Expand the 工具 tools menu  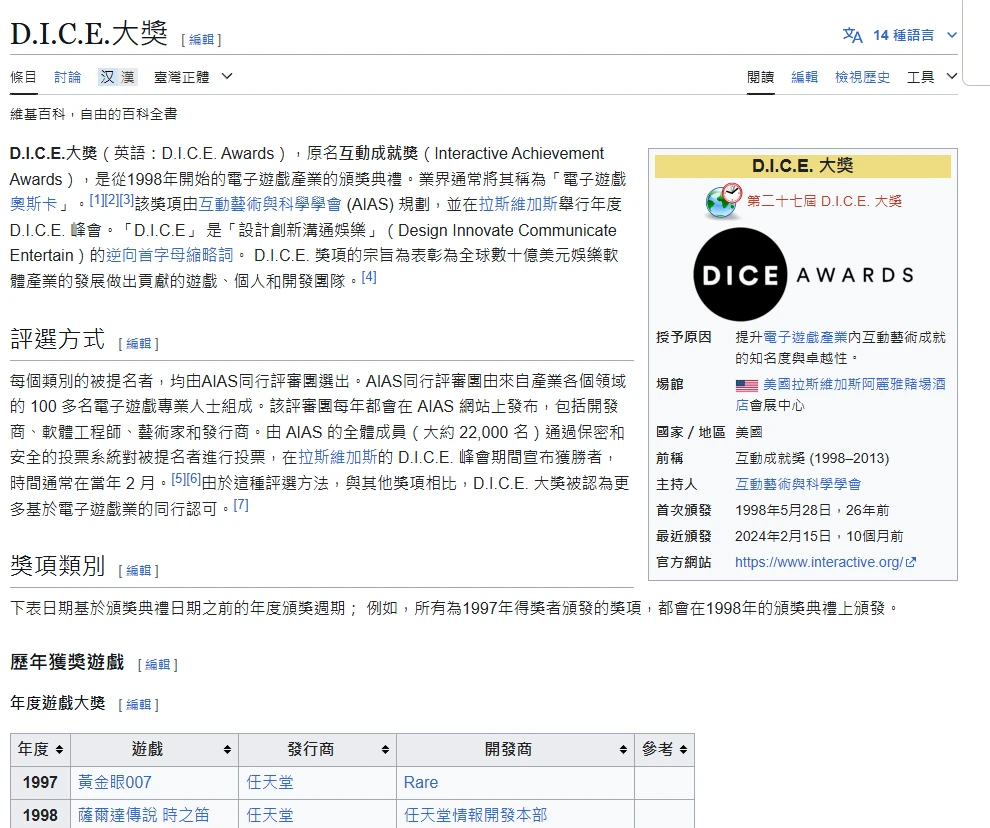(x=932, y=77)
